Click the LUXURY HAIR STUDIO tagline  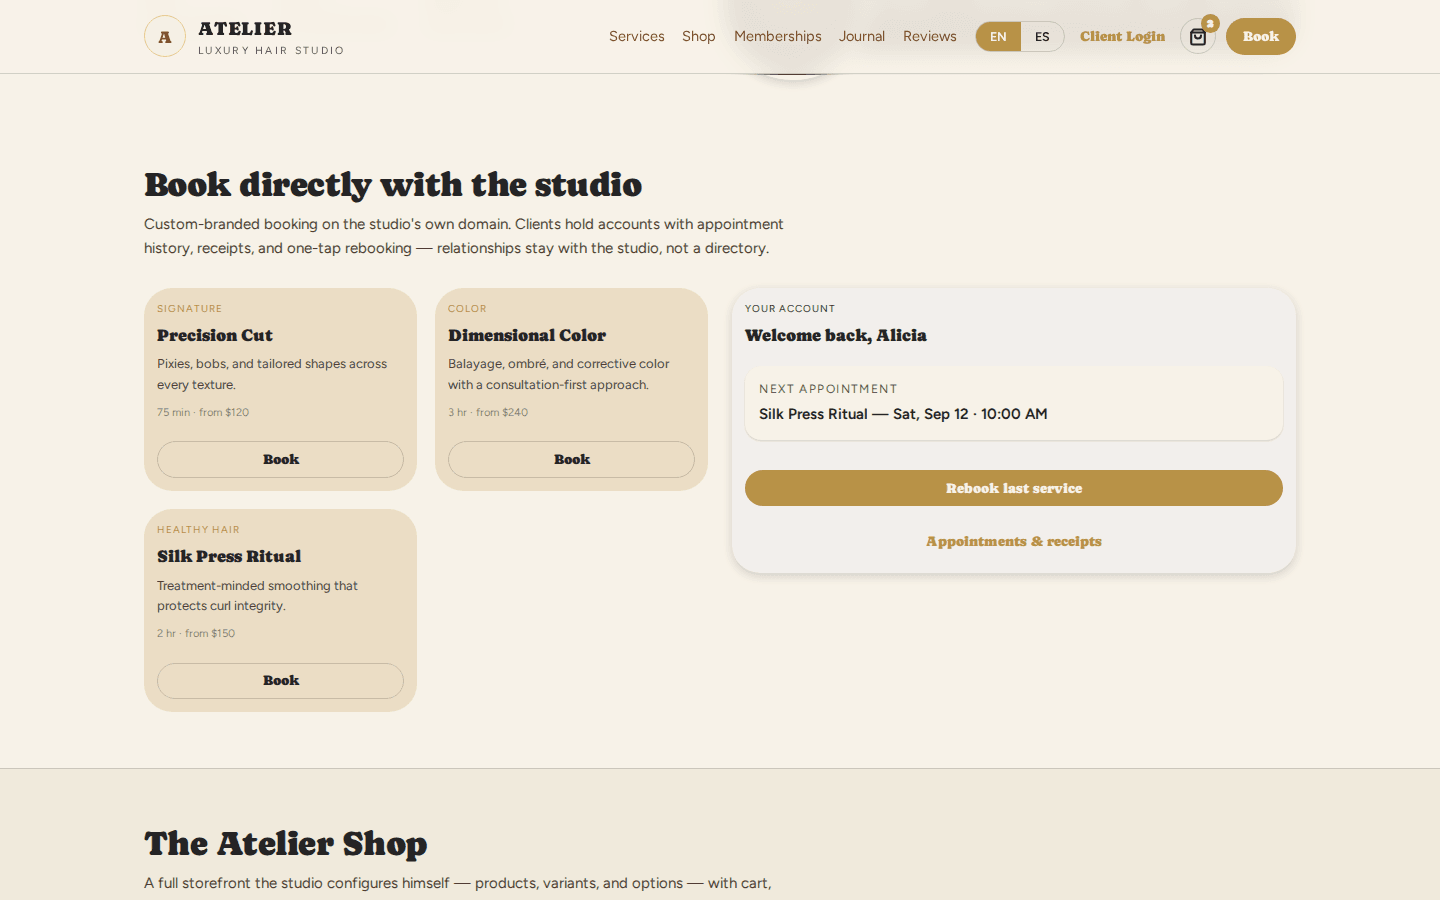tap(271, 50)
